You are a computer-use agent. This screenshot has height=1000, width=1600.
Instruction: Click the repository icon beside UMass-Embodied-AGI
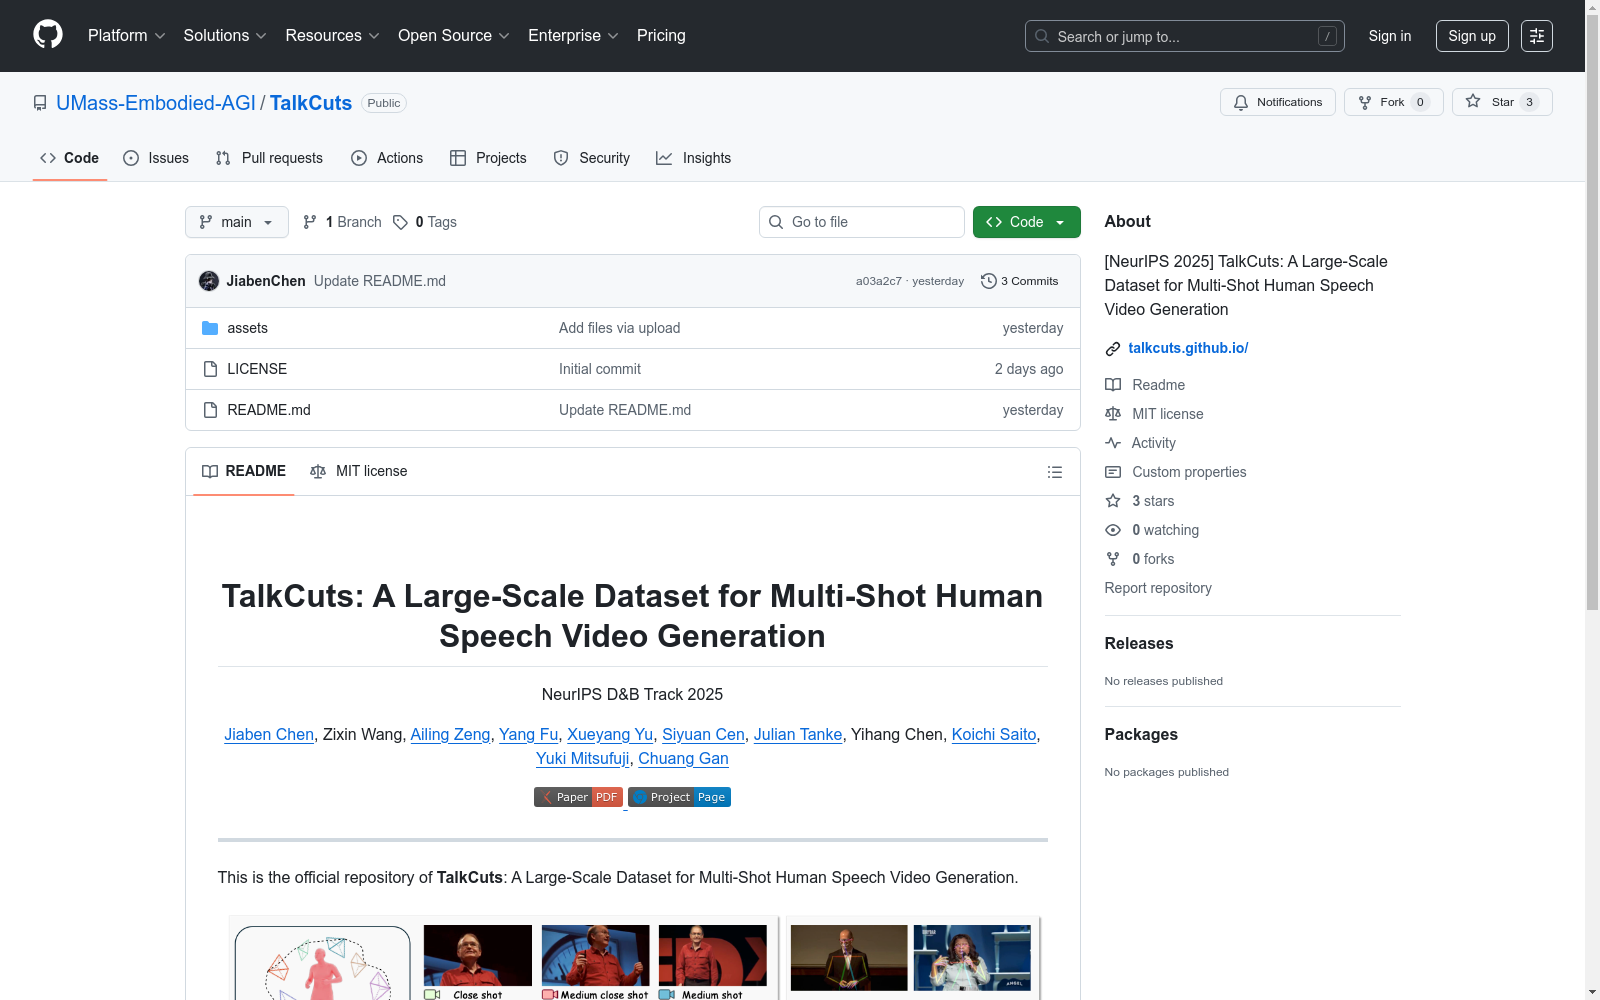coord(40,103)
